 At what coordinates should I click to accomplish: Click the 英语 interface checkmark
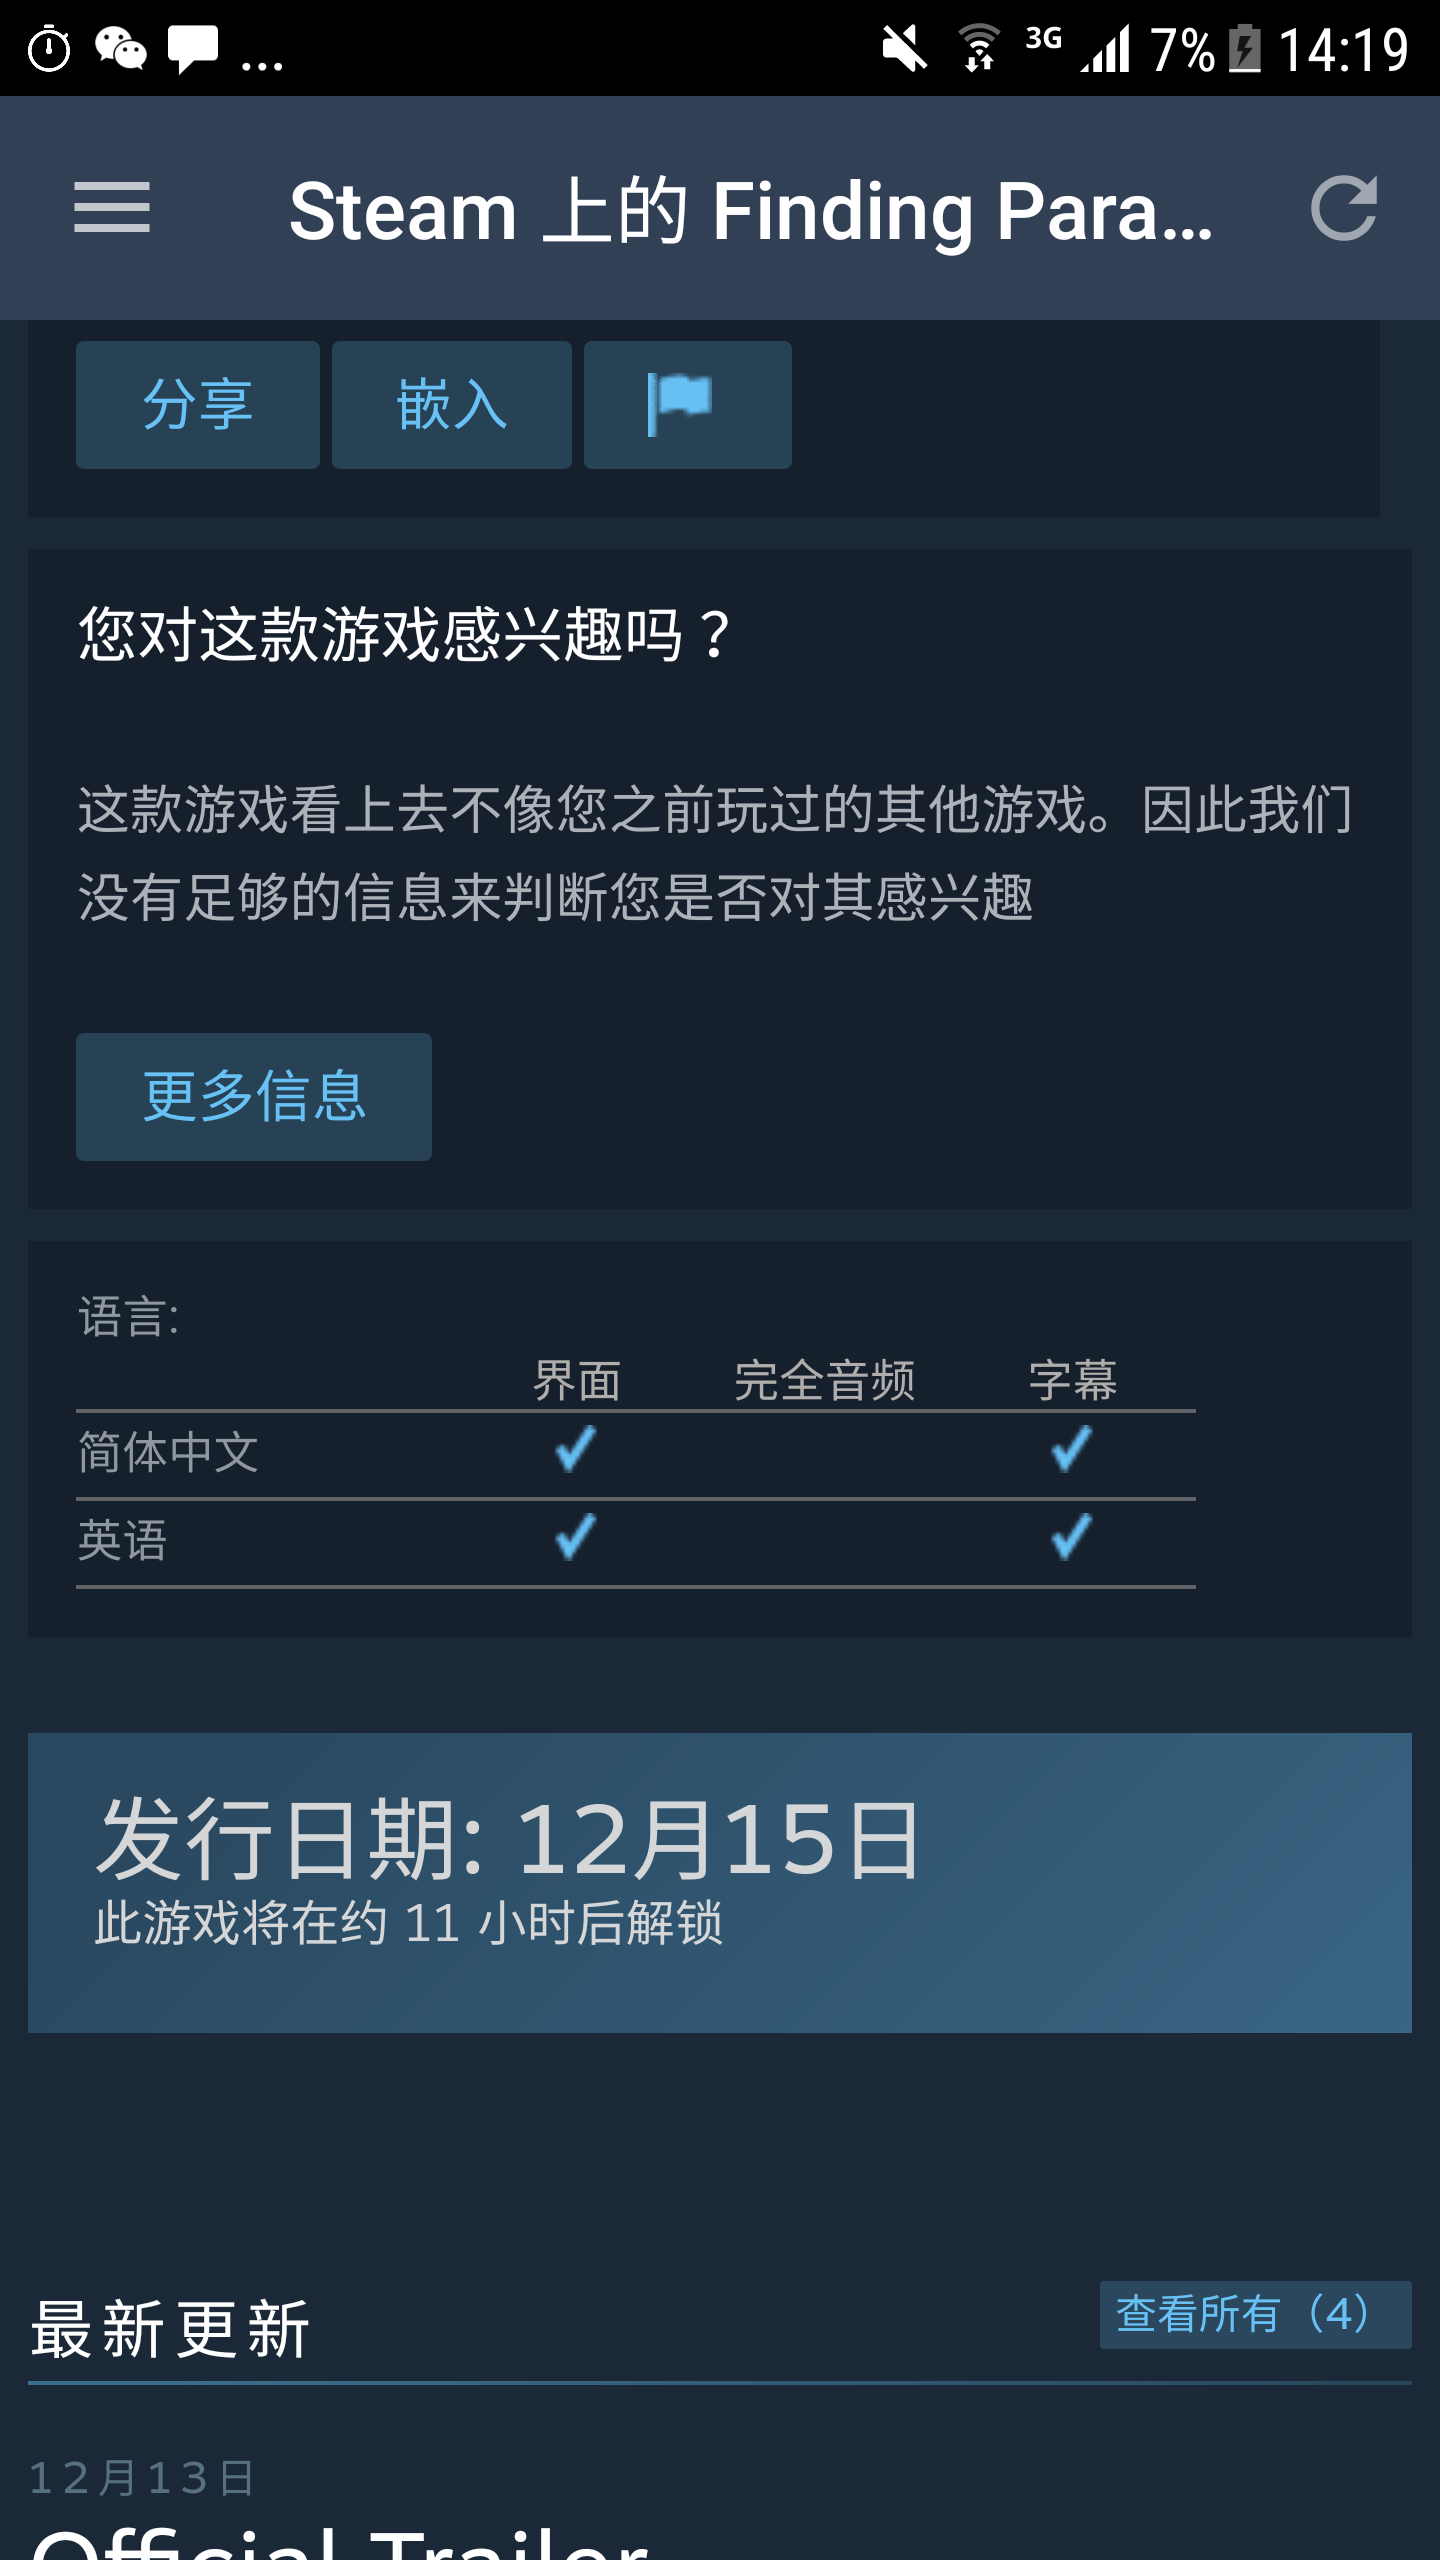pyautogui.click(x=576, y=1537)
